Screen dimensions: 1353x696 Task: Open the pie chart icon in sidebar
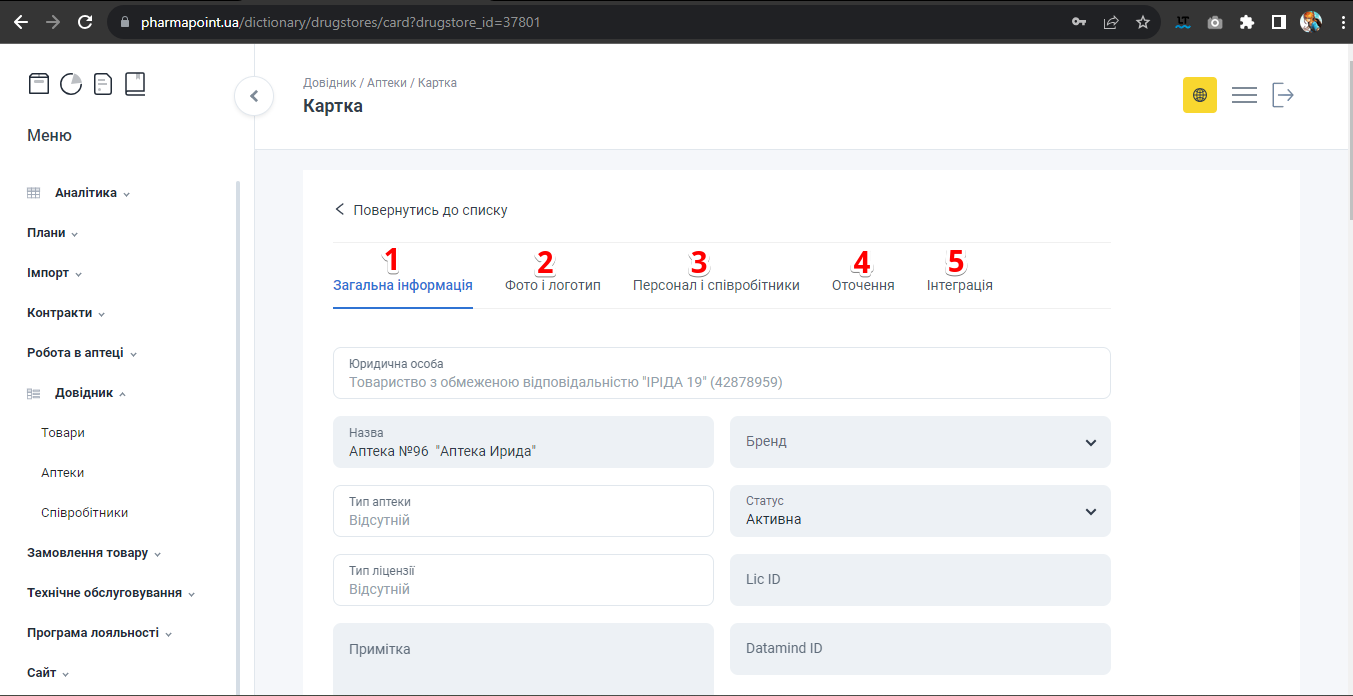[71, 84]
